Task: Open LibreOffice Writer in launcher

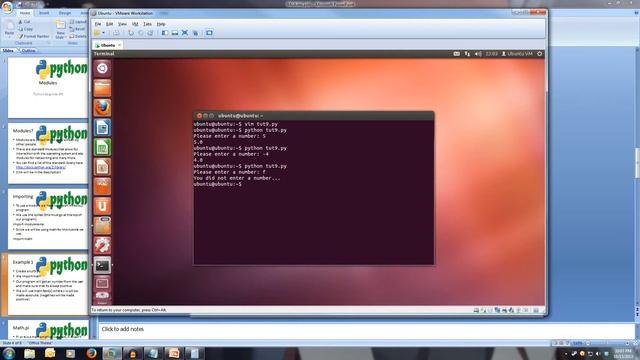Action: pos(102,127)
